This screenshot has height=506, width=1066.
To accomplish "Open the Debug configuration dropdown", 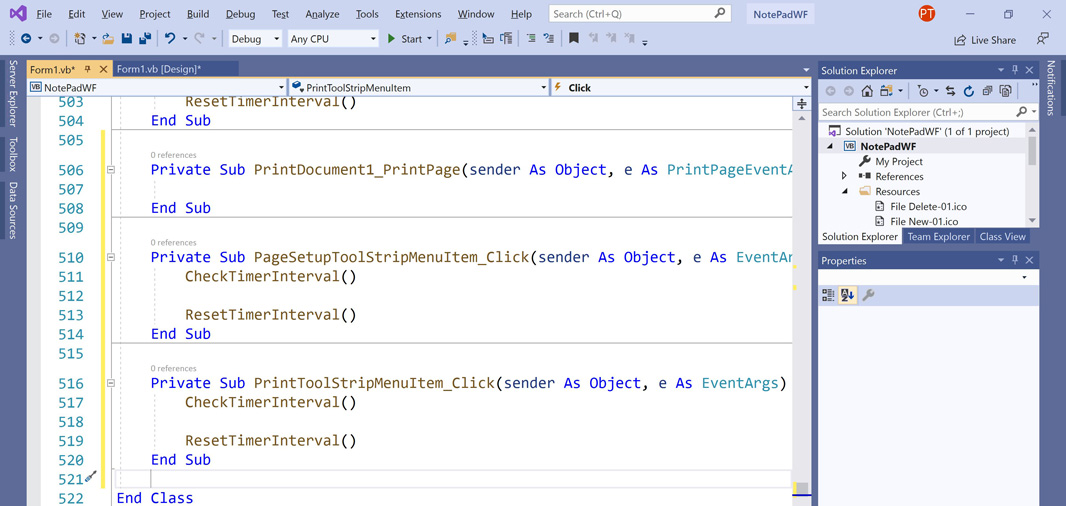I will pos(255,39).
